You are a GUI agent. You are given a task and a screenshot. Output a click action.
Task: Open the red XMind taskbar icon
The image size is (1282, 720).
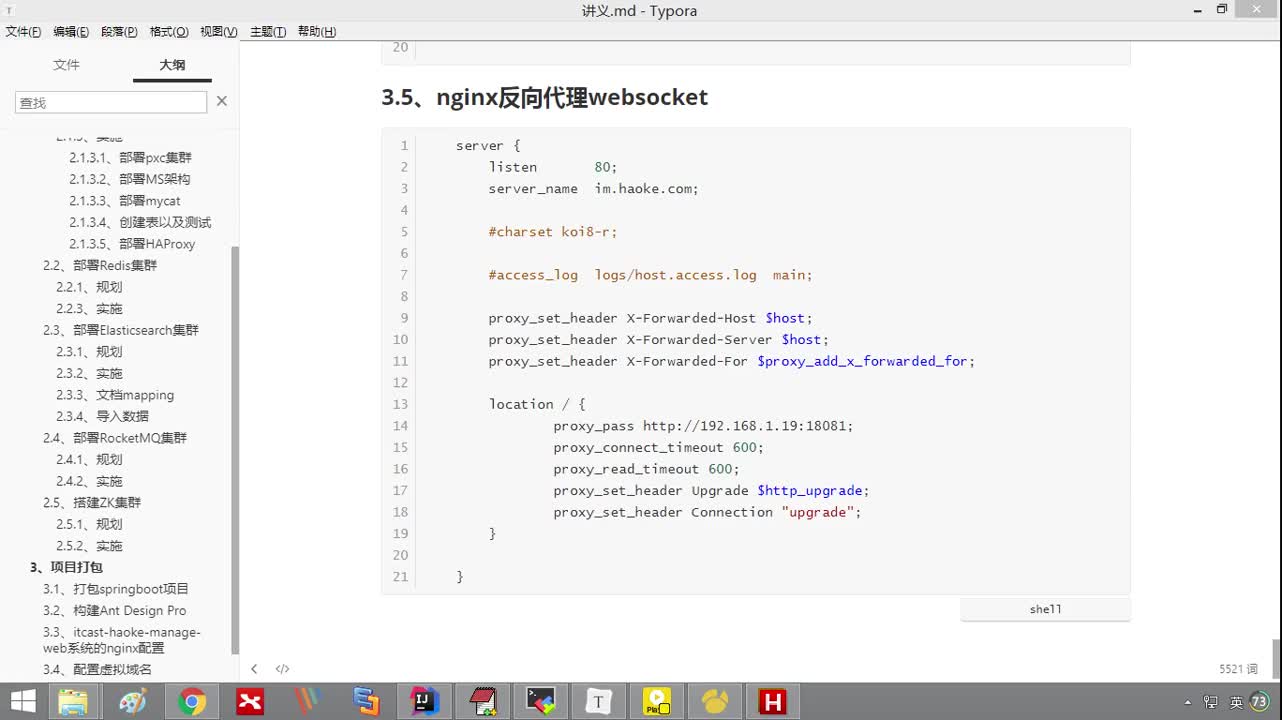pos(250,701)
